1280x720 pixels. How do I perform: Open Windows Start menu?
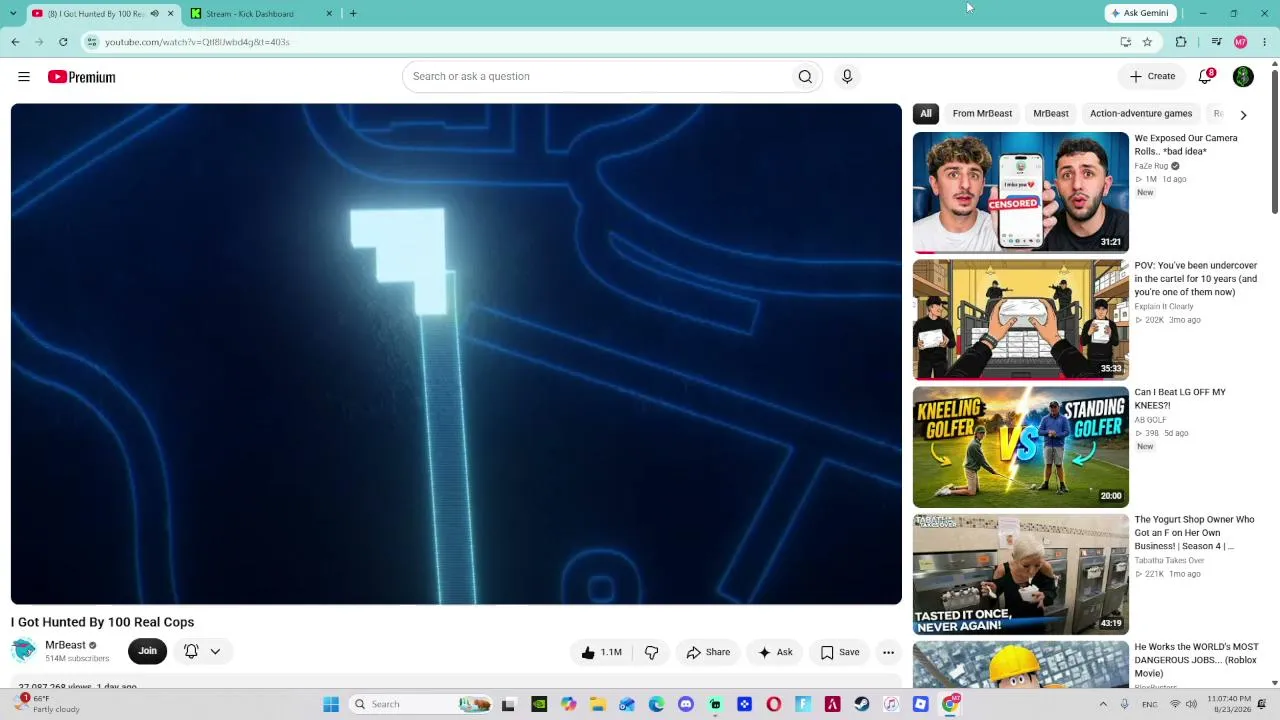(x=331, y=704)
